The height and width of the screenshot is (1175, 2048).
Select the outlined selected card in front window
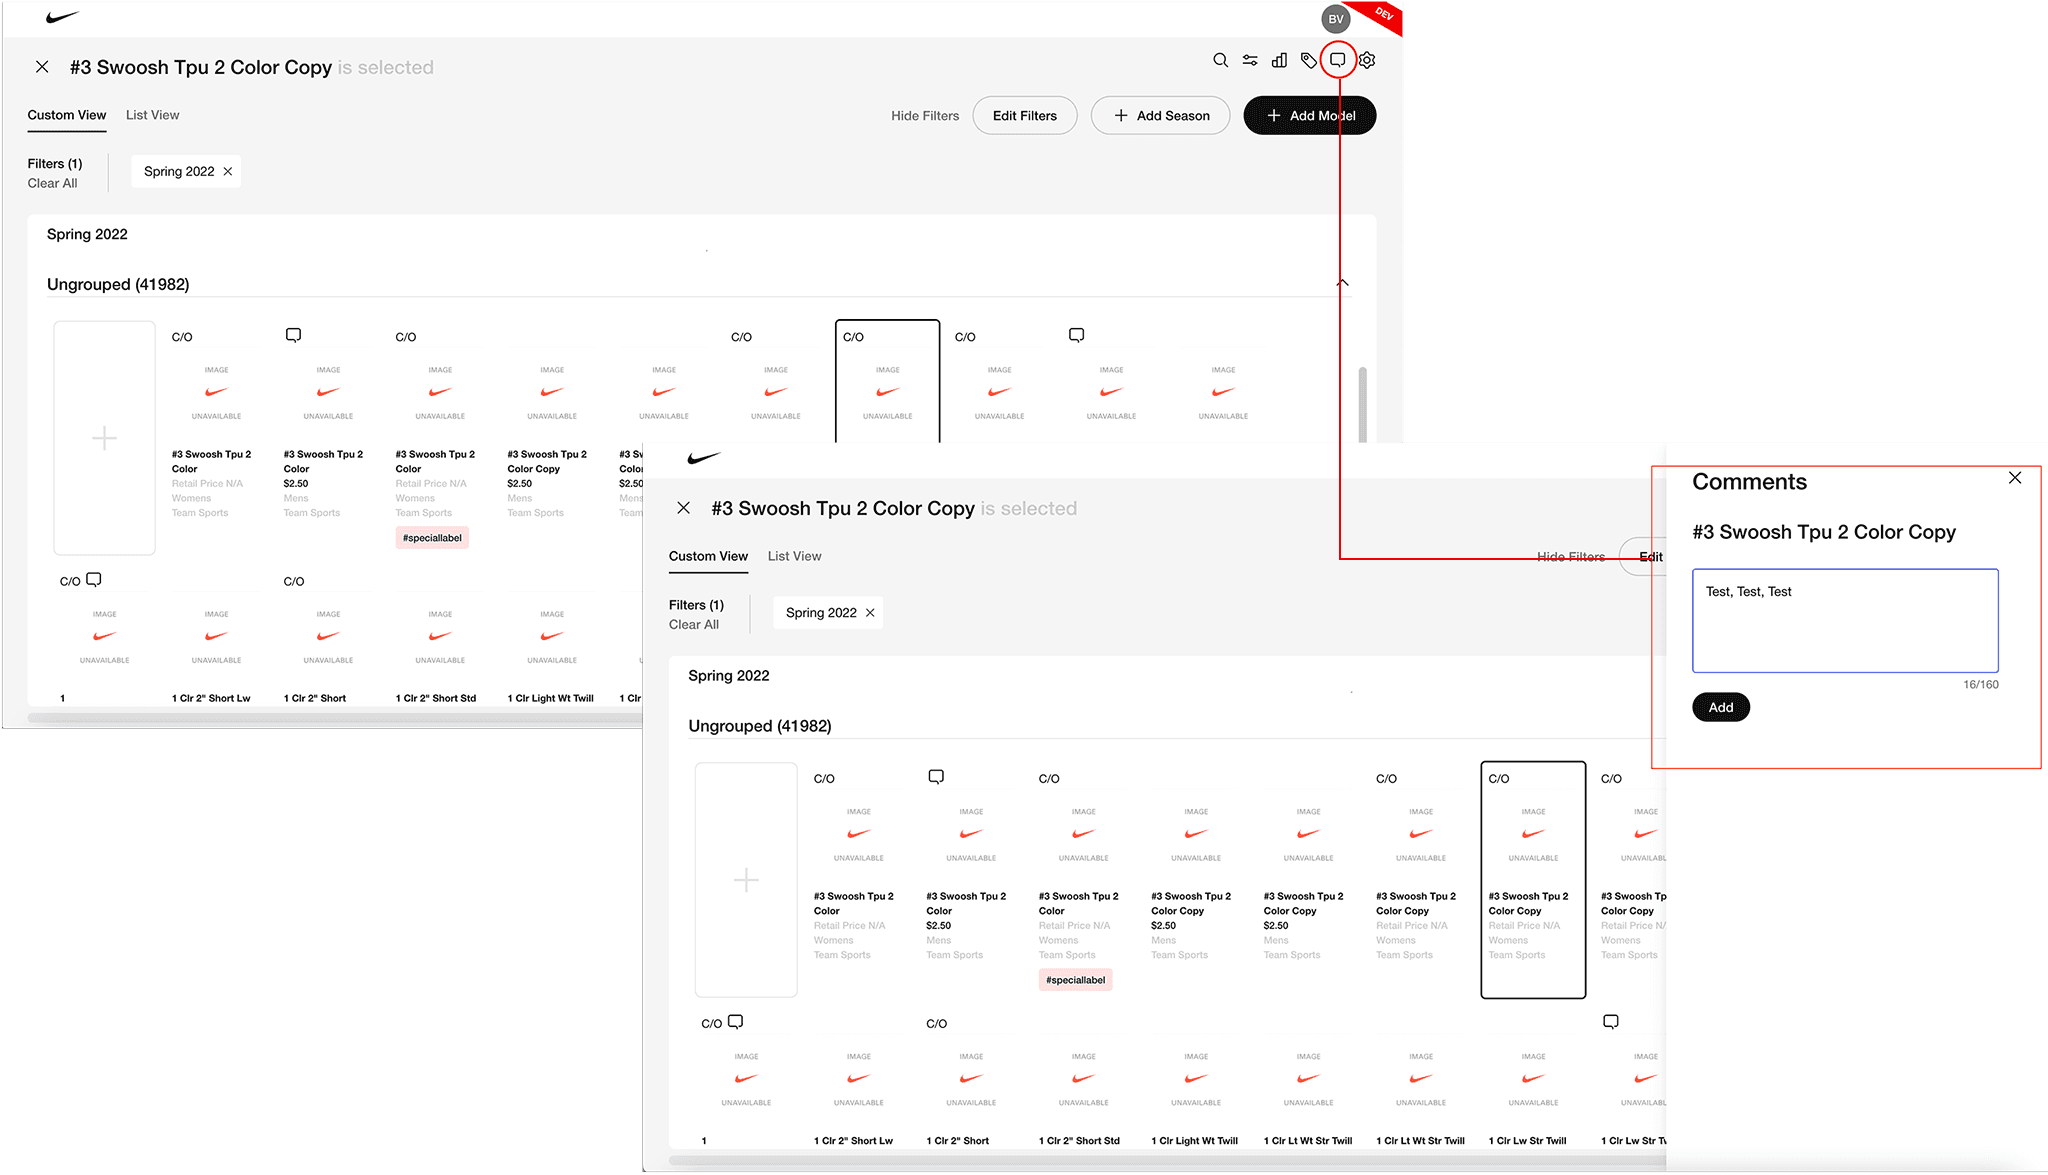pyautogui.click(x=1532, y=880)
